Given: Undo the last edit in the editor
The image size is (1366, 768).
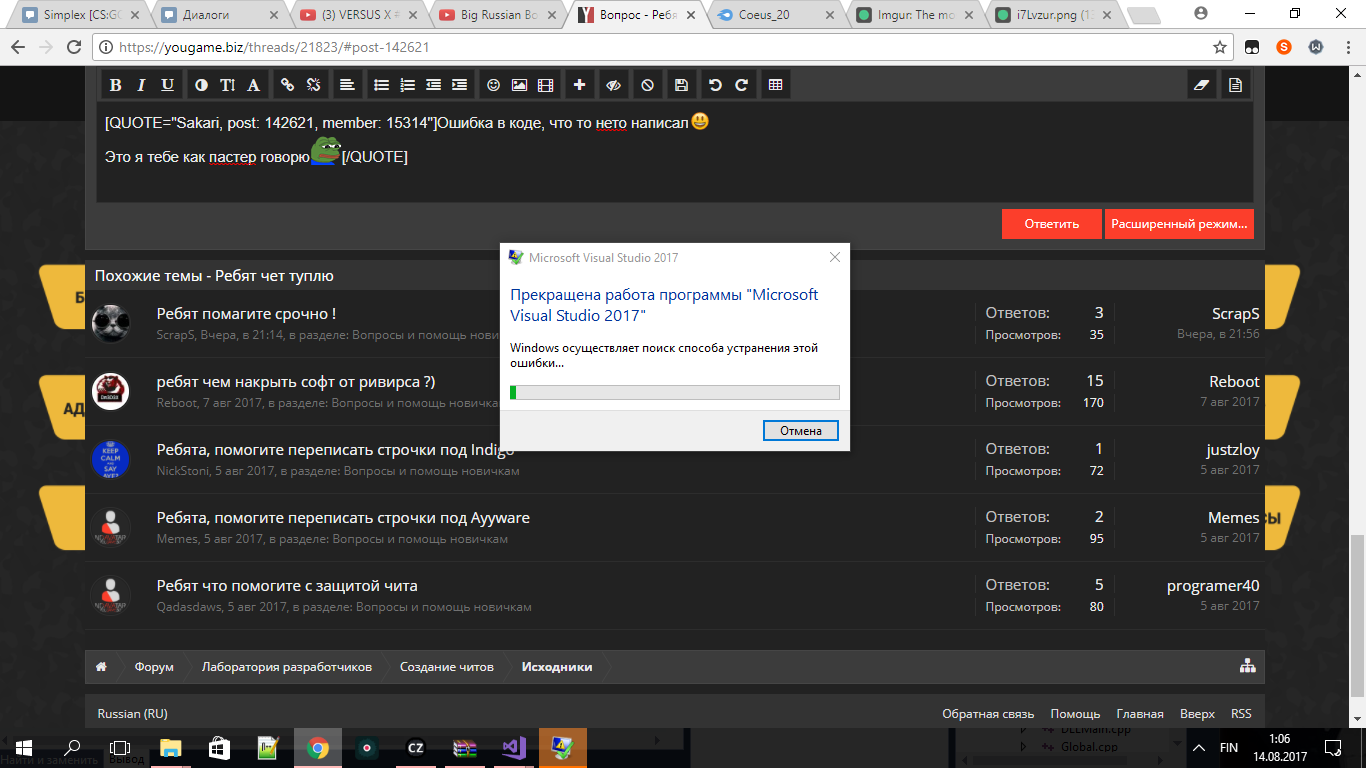Looking at the screenshot, I should pyautogui.click(x=716, y=85).
